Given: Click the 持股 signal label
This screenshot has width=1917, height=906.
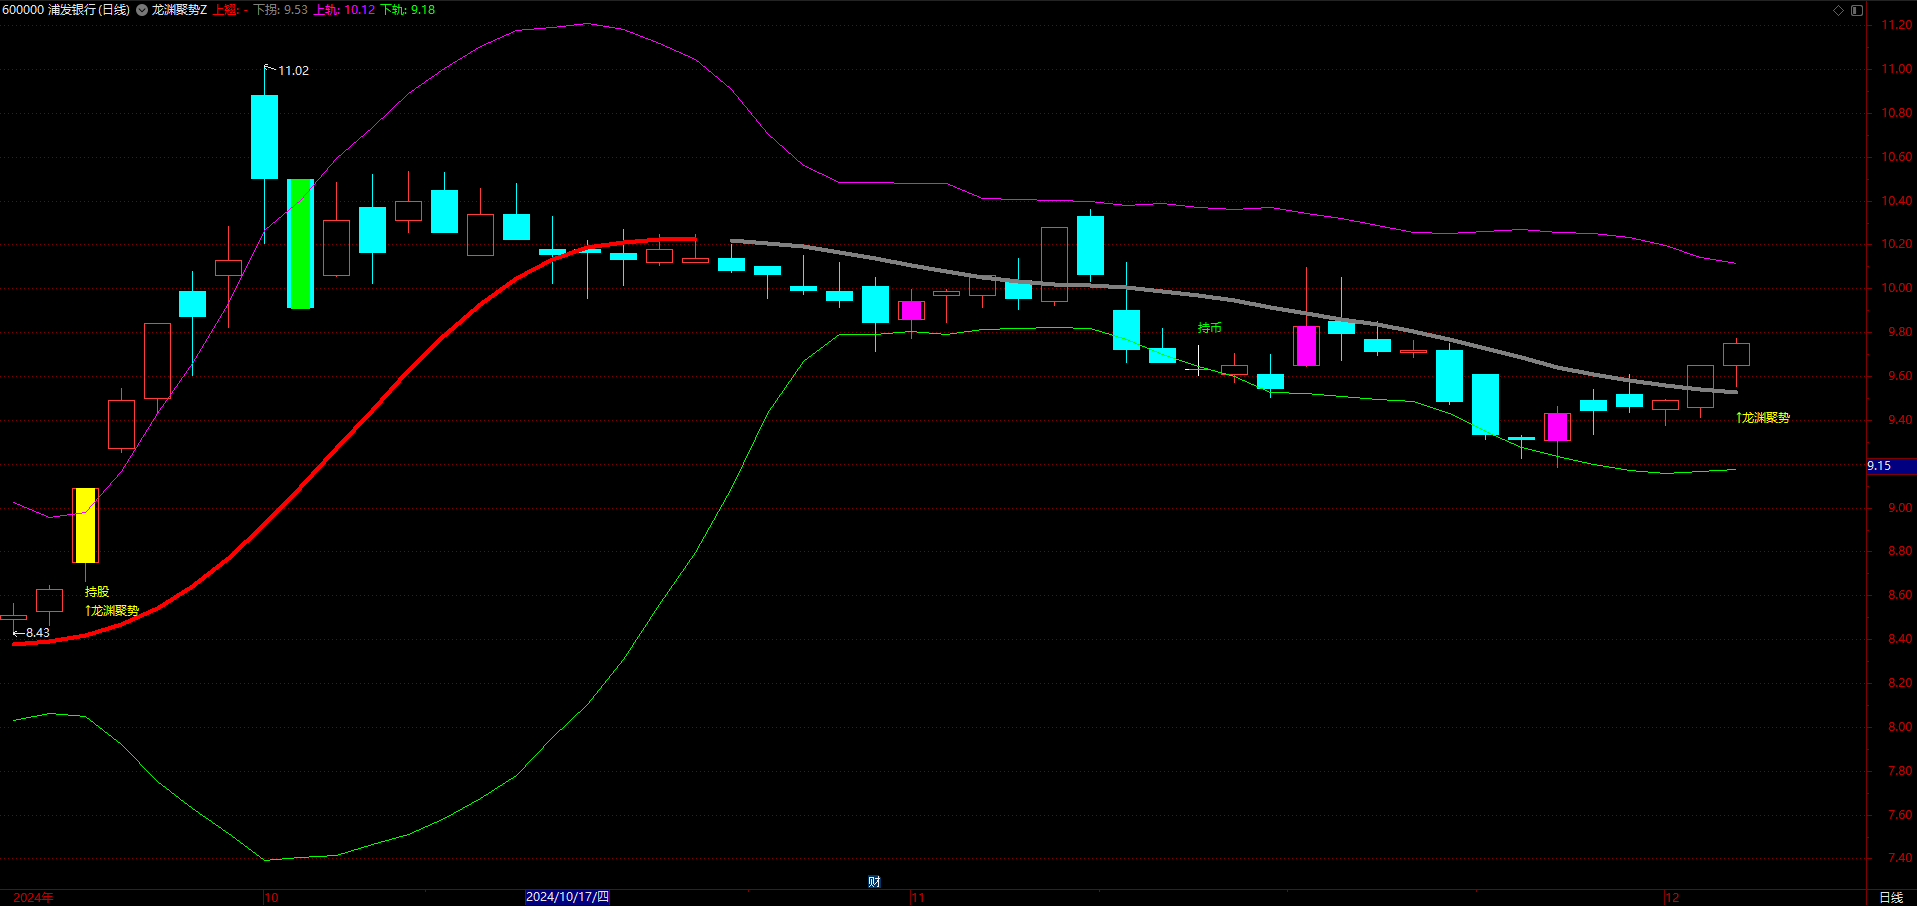Looking at the screenshot, I should pyautogui.click(x=97, y=592).
